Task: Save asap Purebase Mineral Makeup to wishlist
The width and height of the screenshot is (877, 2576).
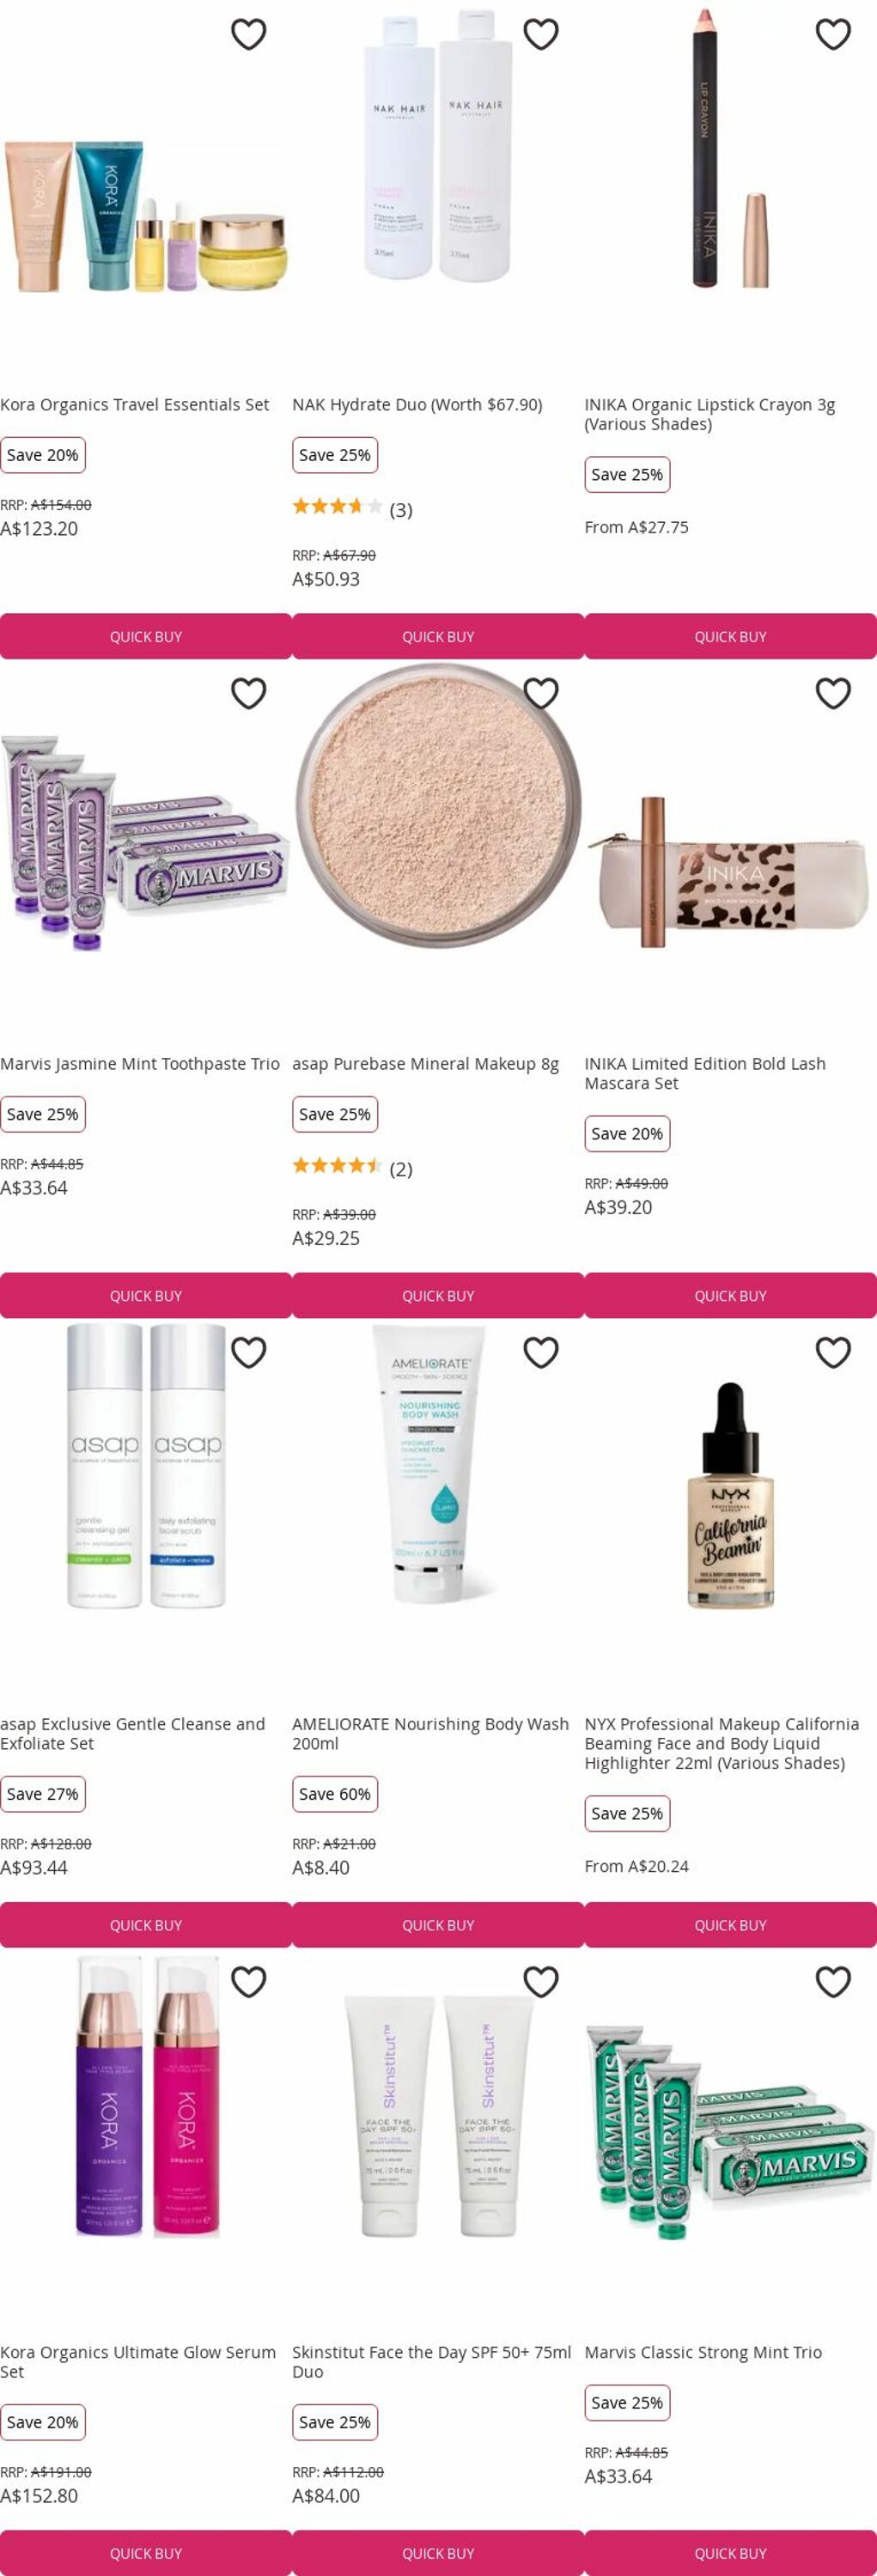Action: [540, 693]
